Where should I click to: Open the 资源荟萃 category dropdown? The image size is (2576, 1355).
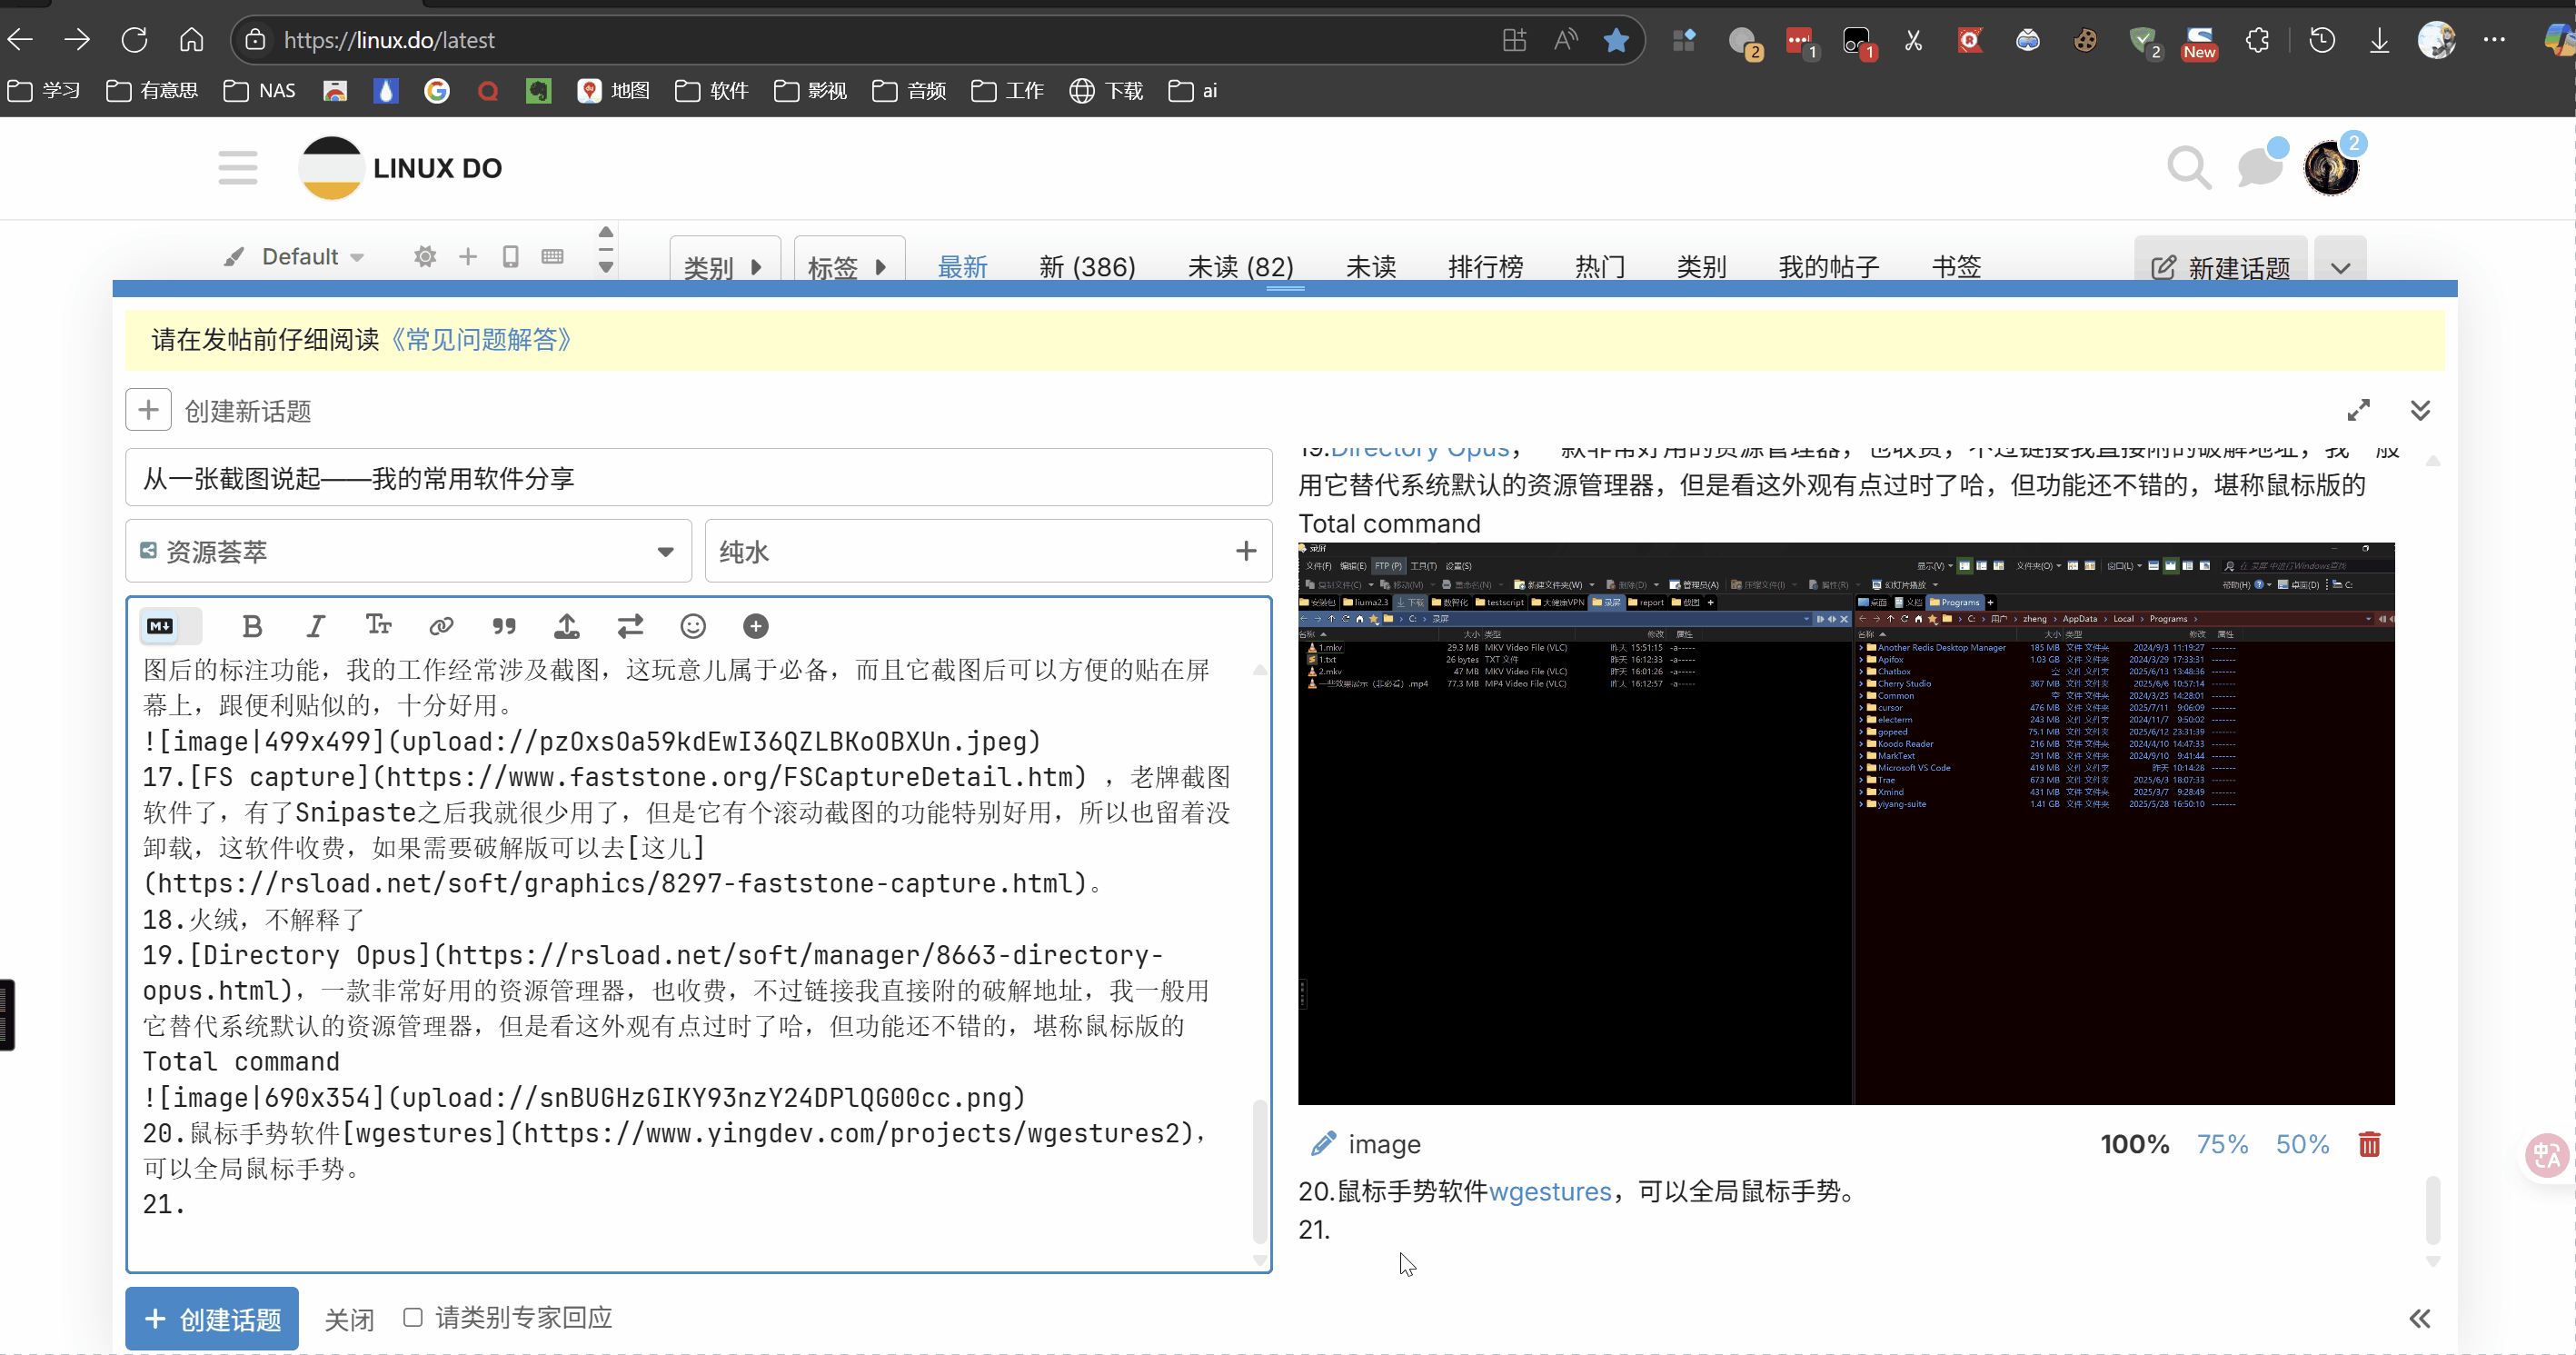408,551
